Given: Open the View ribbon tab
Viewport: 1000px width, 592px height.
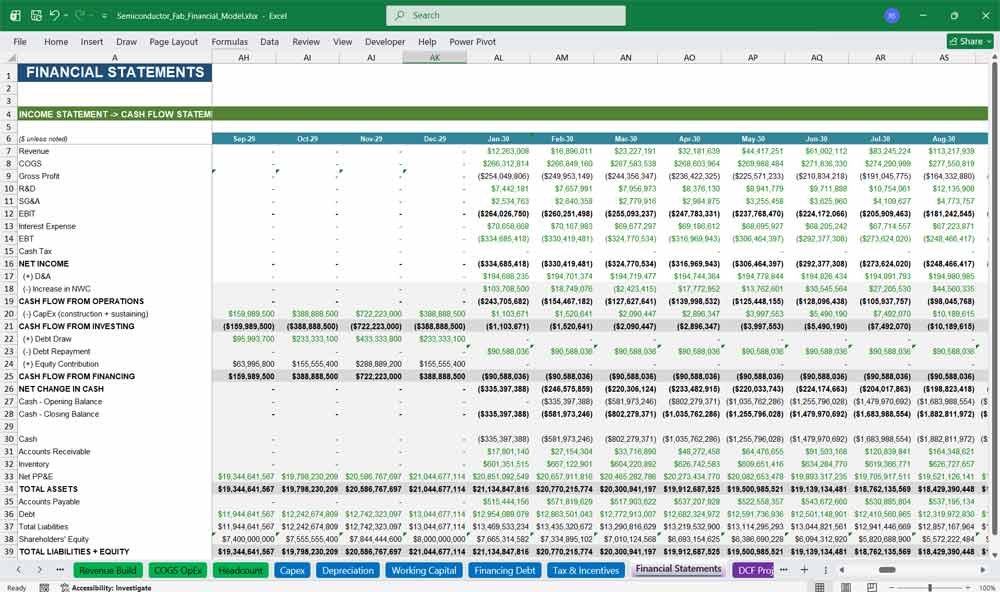Looking at the screenshot, I should [342, 41].
